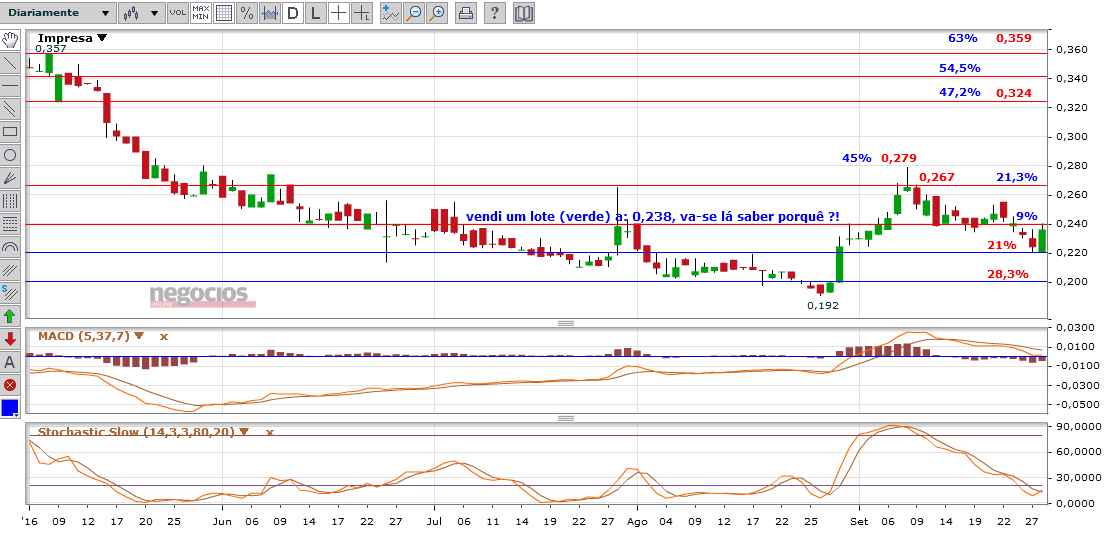The width and height of the screenshot is (1107, 534).
Task: Toggle the crosshair with L option
Action: coord(361,13)
